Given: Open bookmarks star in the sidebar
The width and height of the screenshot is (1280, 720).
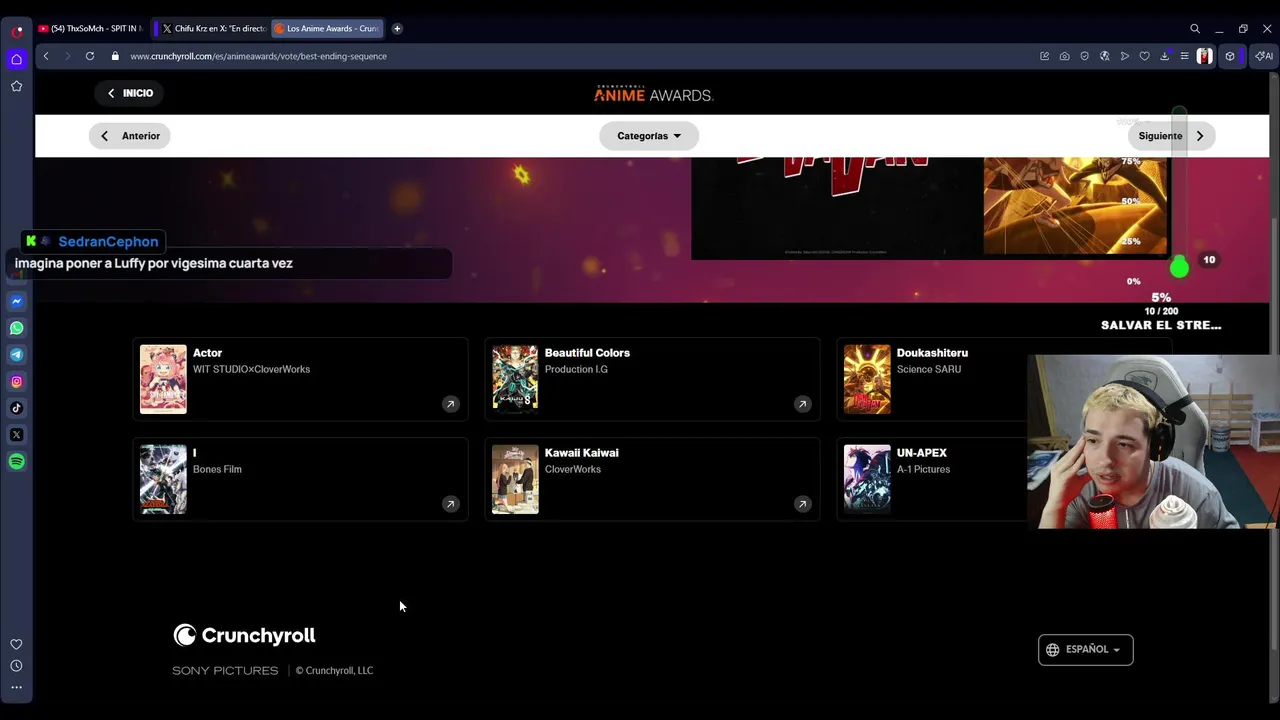Looking at the screenshot, I should pos(16,86).
